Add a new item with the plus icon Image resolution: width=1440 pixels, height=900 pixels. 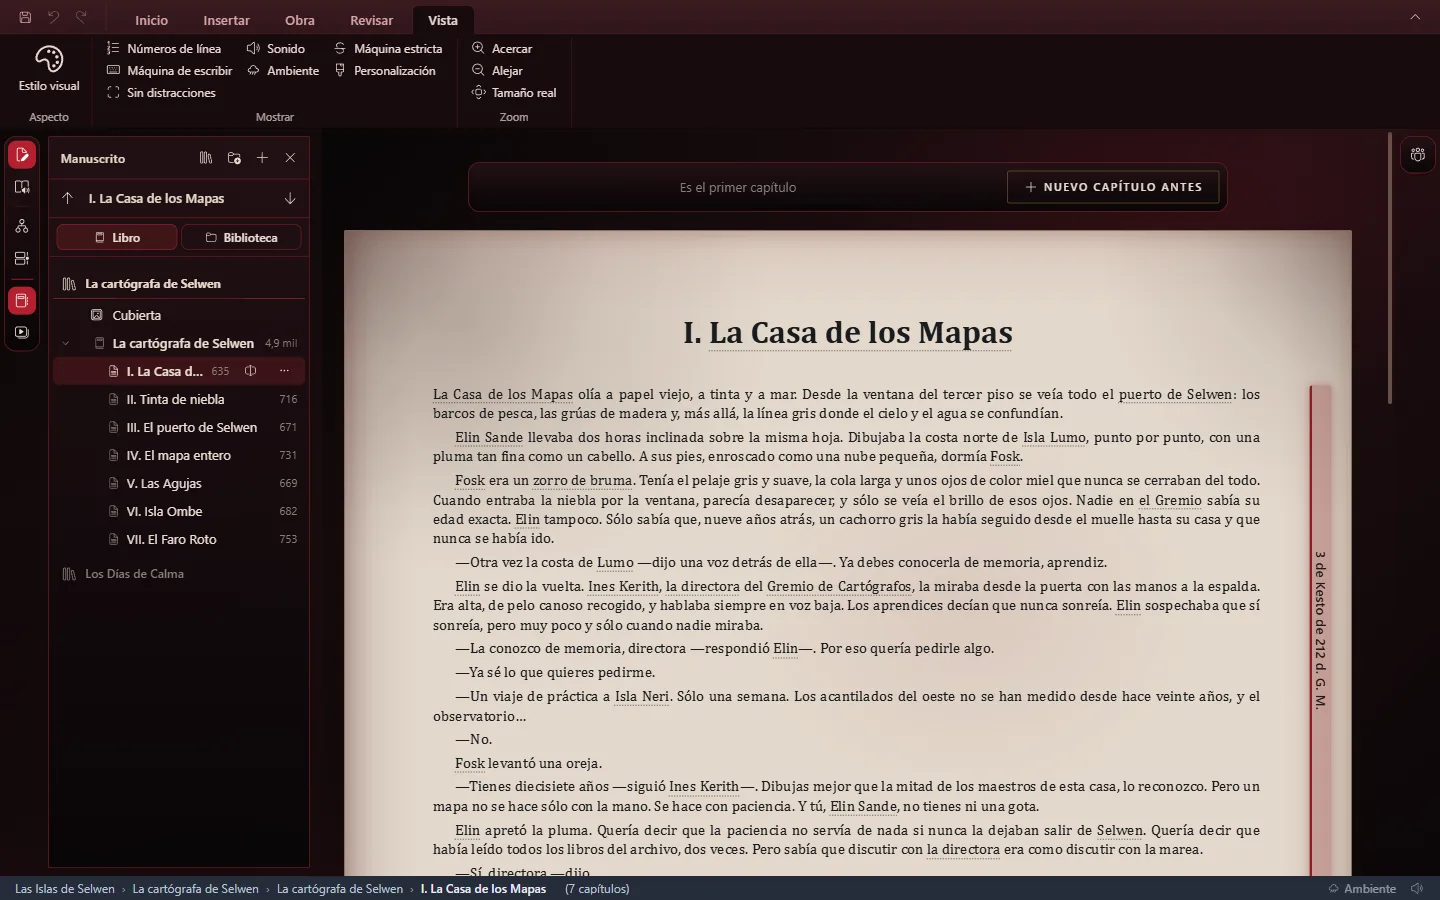pos(262,158)
